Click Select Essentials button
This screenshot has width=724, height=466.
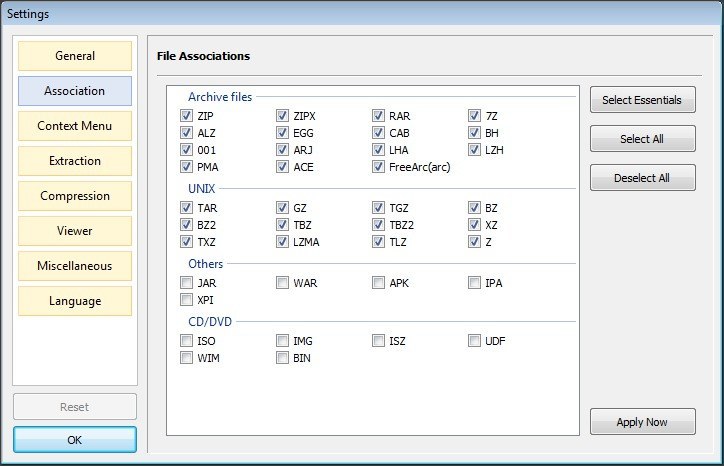coord(643,100)
